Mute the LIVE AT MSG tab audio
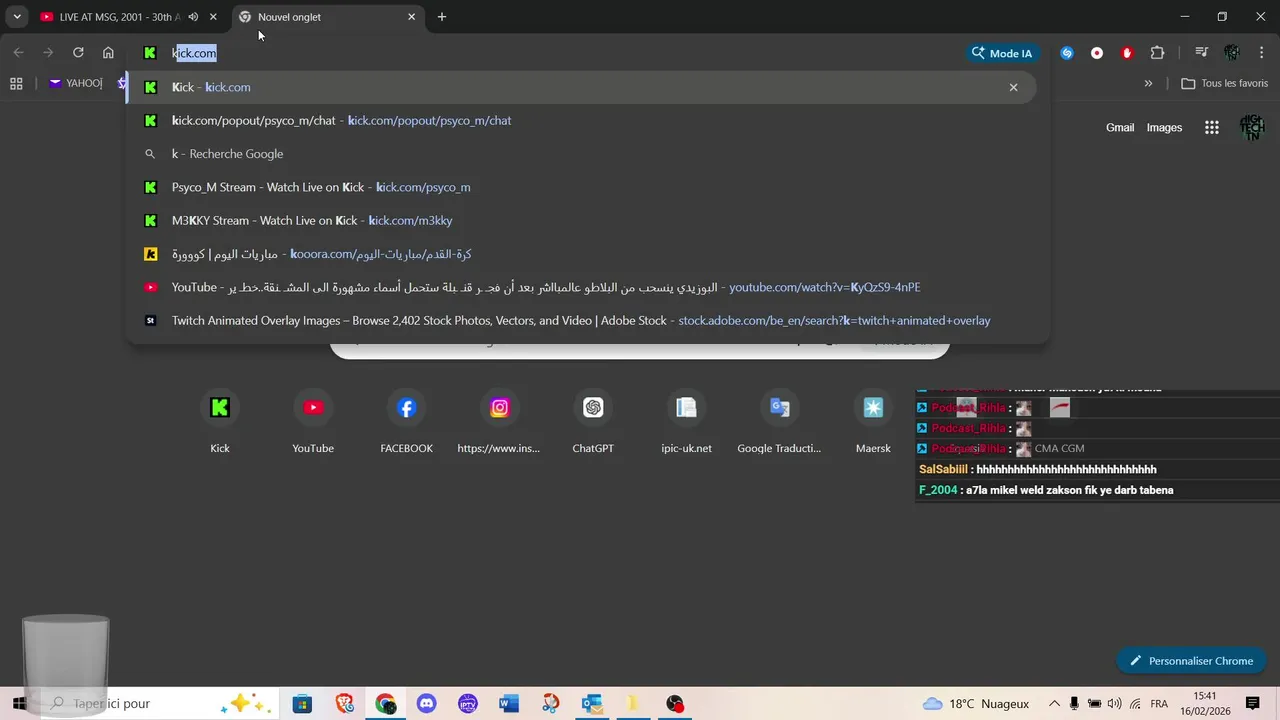The width and height of the screenshot is (1280, 720). coord(193,17)
